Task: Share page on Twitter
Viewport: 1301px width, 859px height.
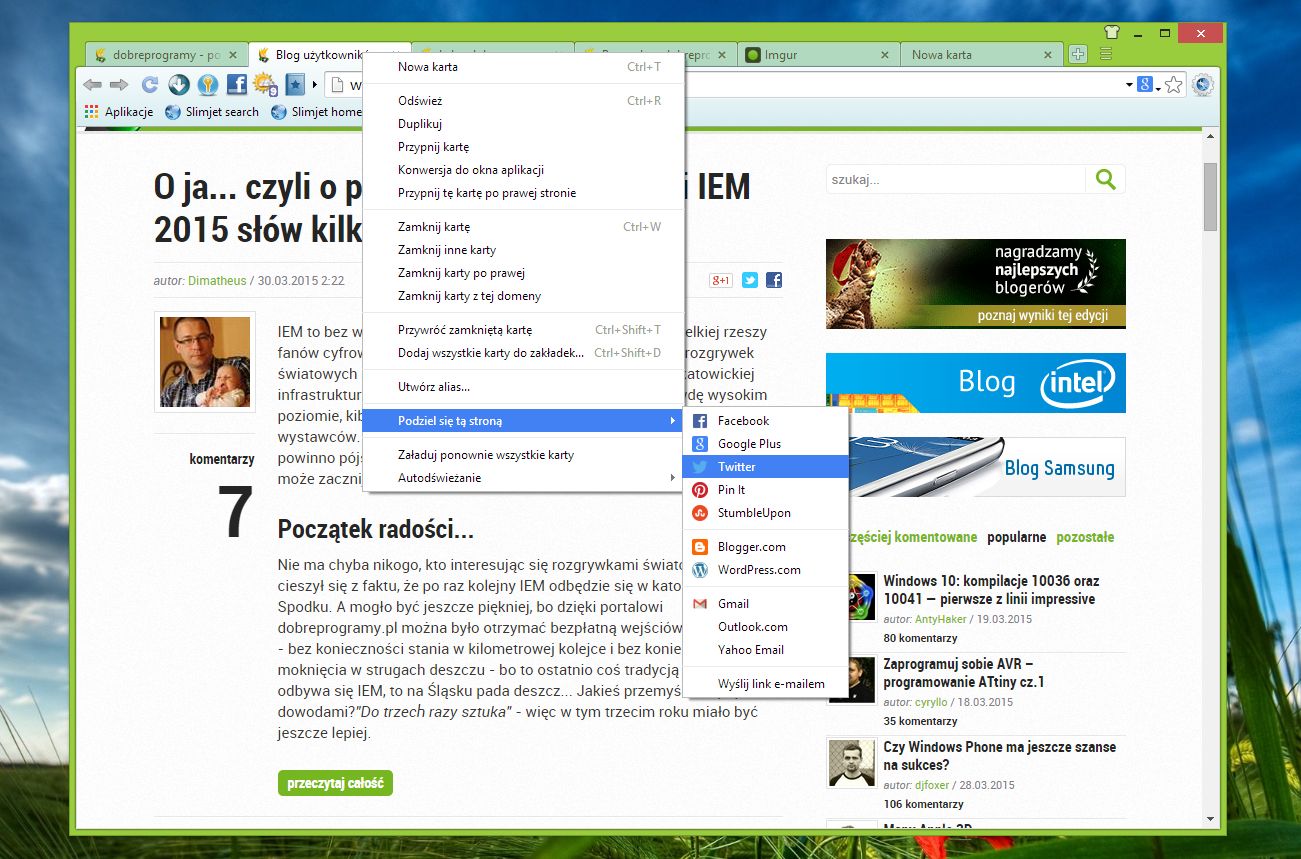Action: pyautogui.click(x=765, y=467)
